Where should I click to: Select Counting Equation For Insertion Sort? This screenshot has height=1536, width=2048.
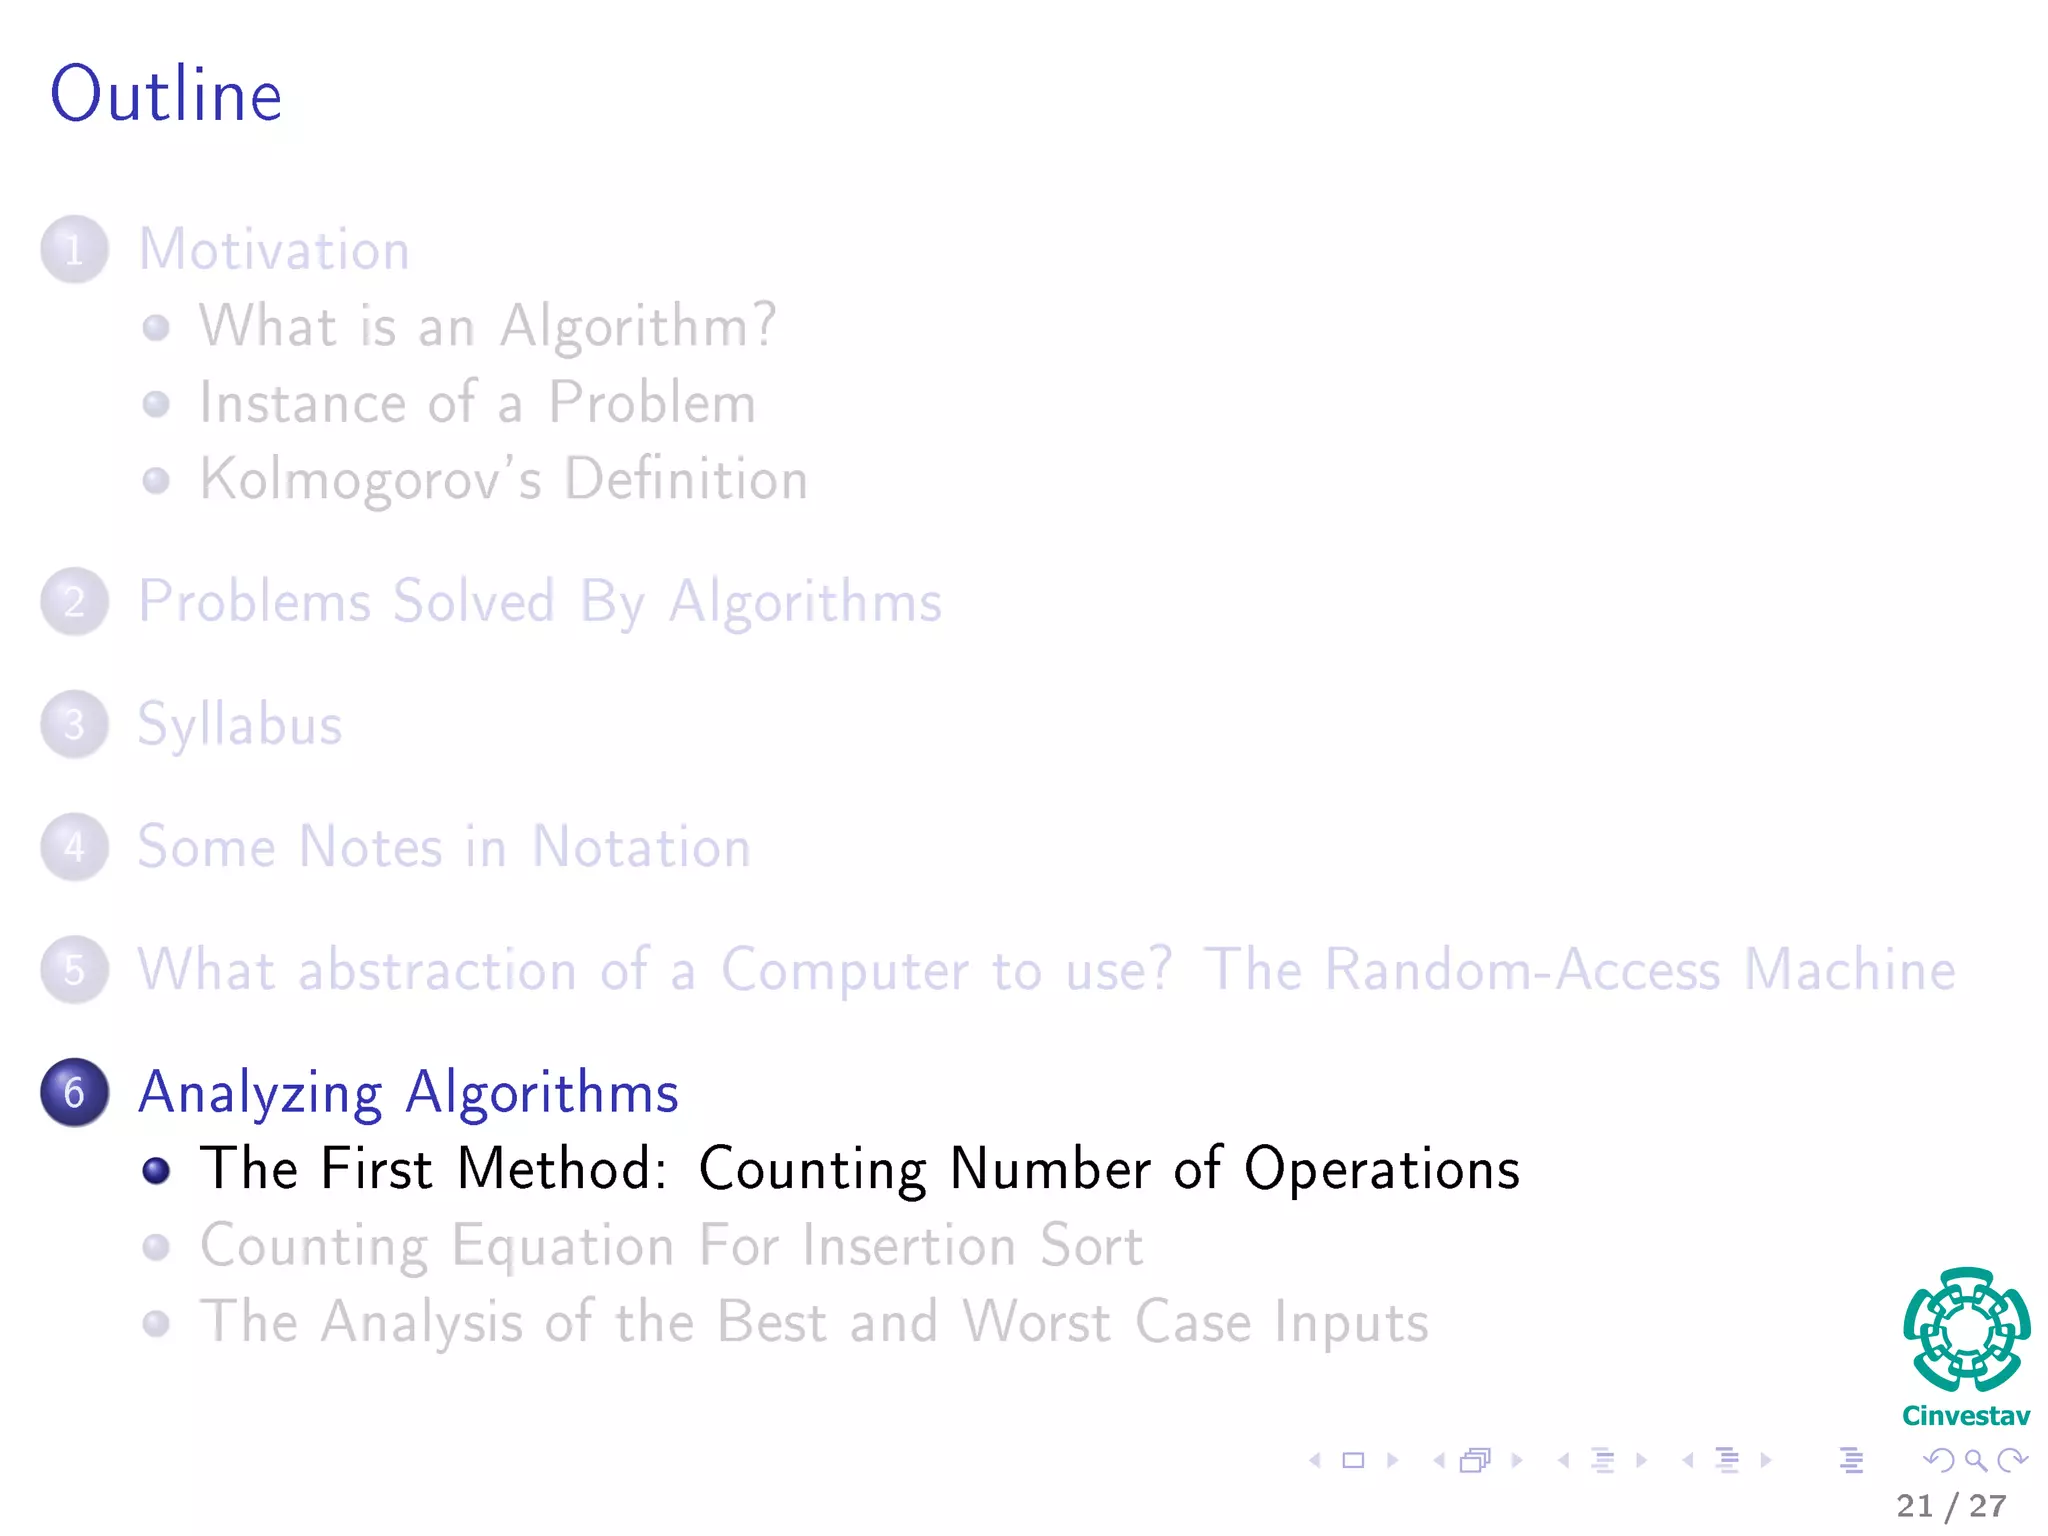[671, 1246]
